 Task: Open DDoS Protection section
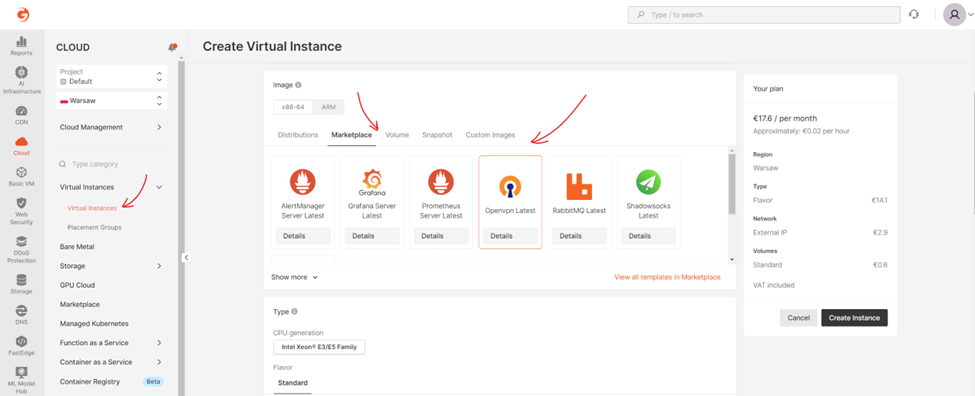(22, 250)
